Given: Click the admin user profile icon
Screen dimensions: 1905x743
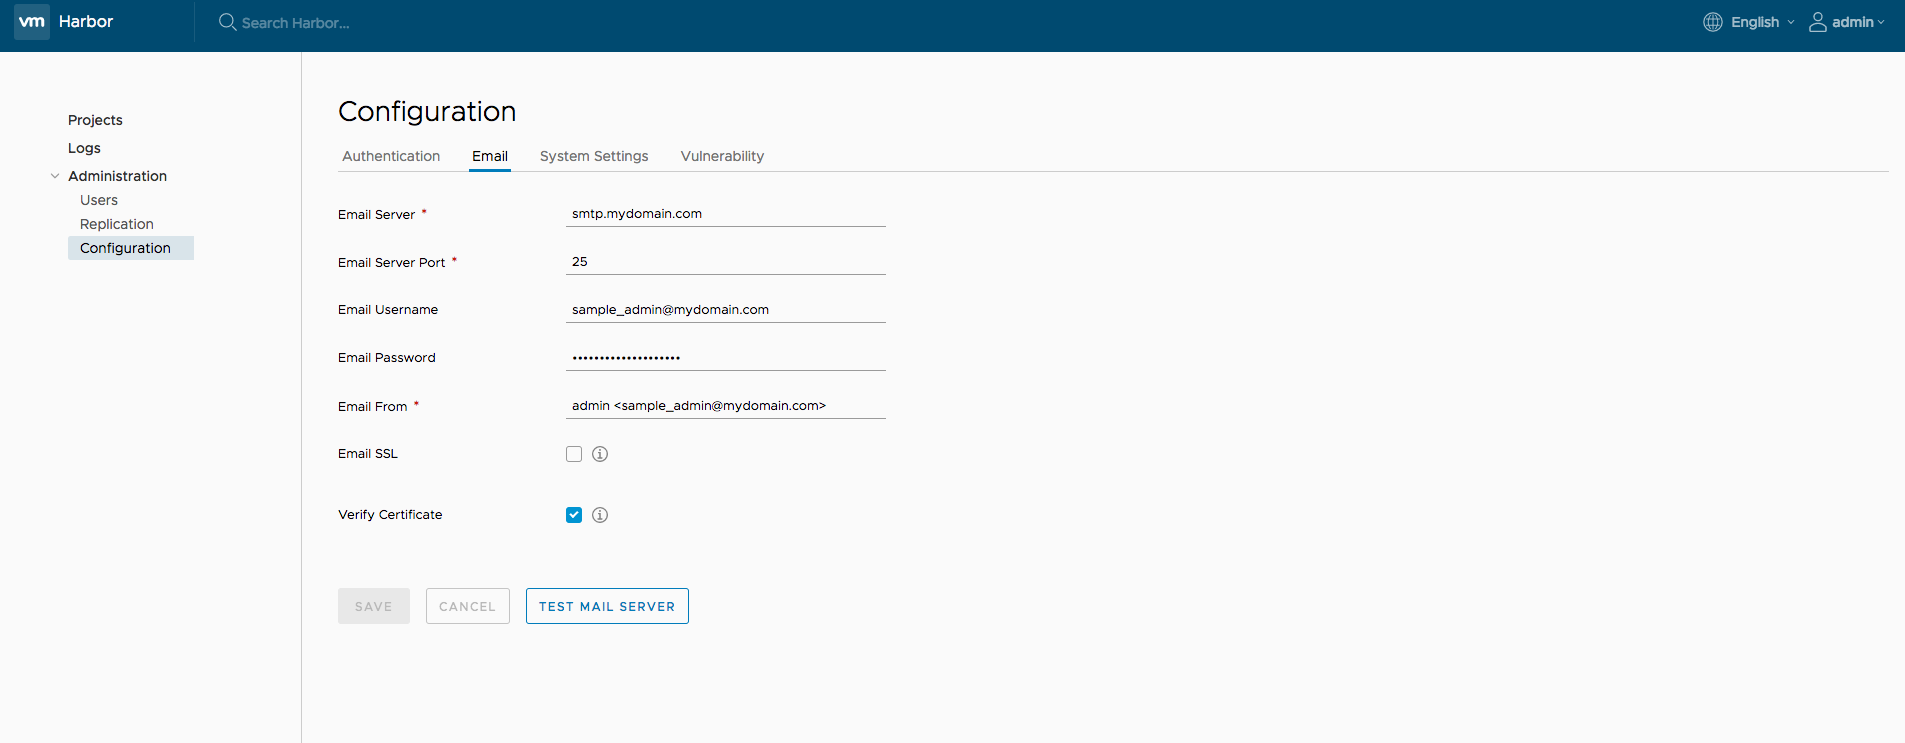Looking at the screenshot, I should pyautogui.click(x=1818, y=22).
